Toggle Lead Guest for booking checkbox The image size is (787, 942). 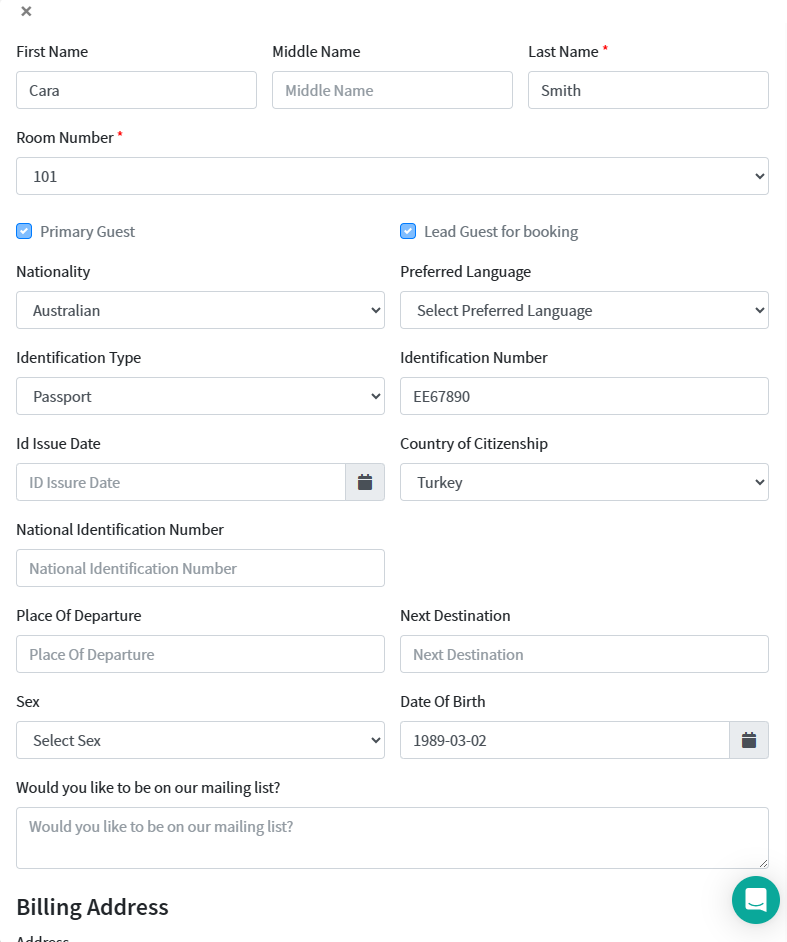point(408,231)
